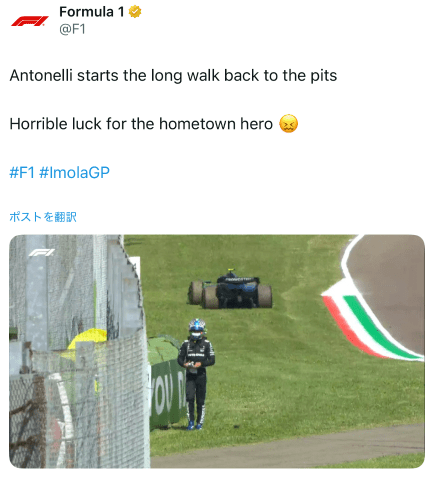Click the driver's helmet in the video
The width and height of the screenshot is (434, 480).
197,329
